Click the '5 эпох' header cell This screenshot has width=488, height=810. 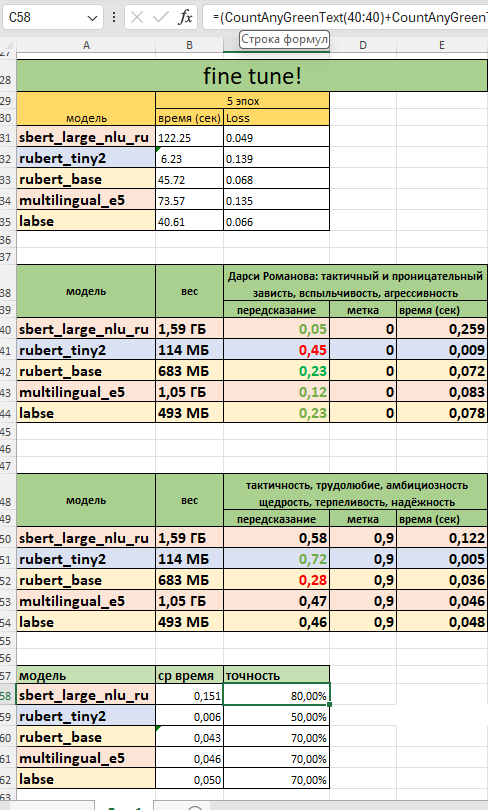pos(243,101)
